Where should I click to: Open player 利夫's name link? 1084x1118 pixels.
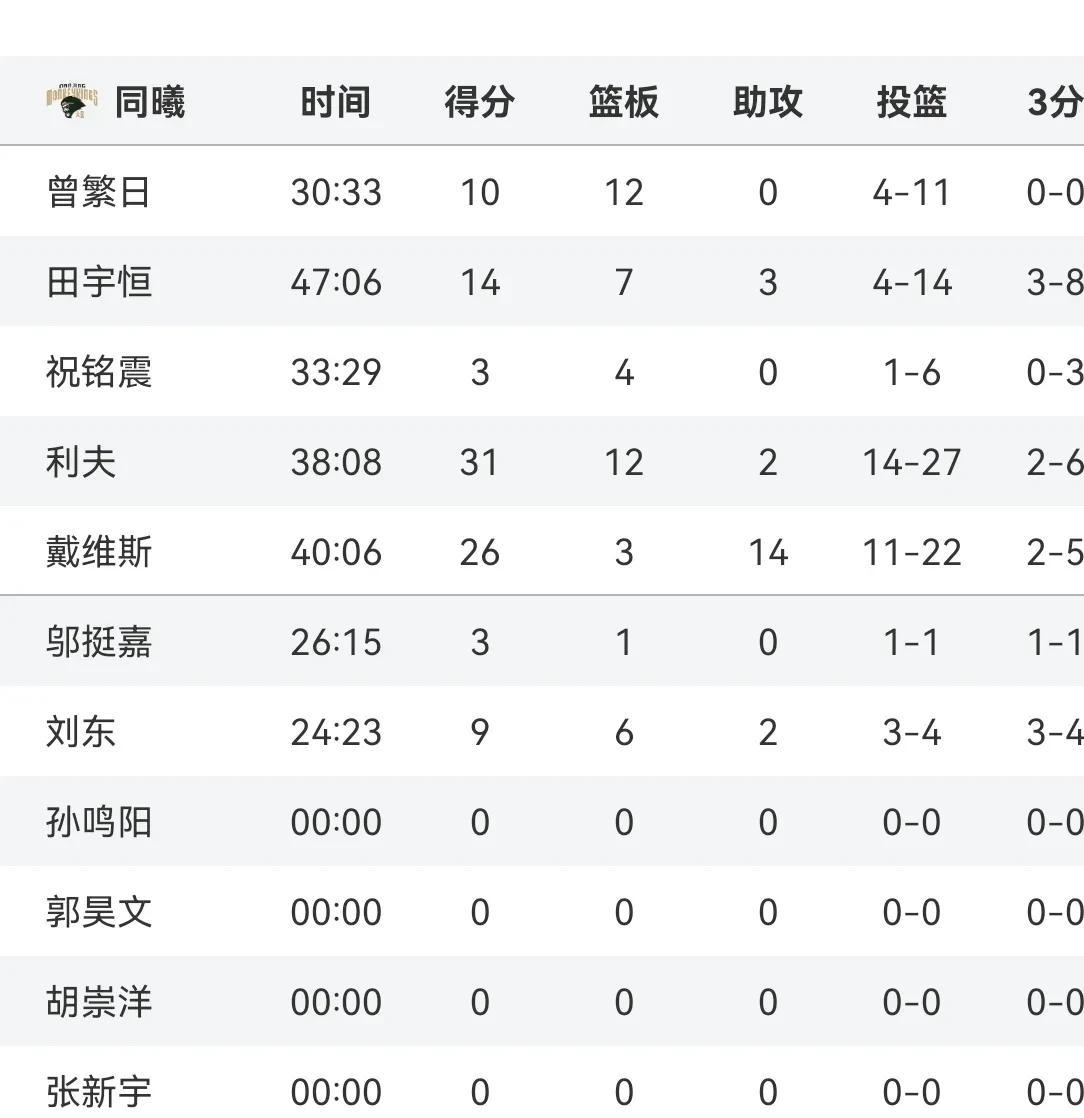[81, 461]
